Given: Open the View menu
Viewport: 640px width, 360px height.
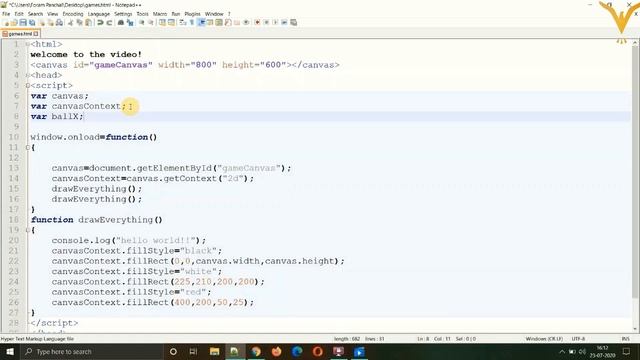Looking at the screenshot, I should (x=53, y=14).
